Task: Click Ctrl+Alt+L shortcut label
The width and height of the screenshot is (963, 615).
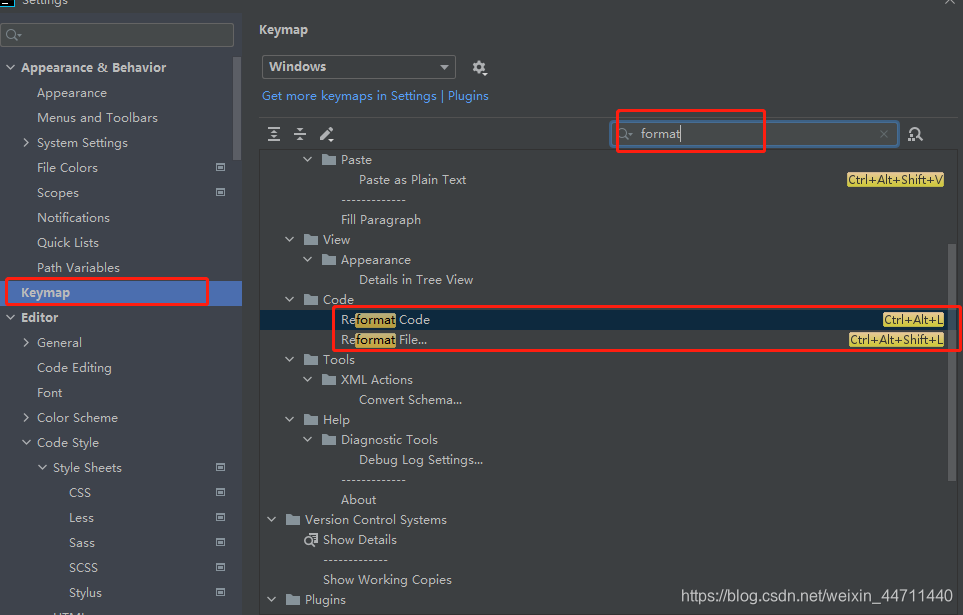Action: click(x=913, y=319)
